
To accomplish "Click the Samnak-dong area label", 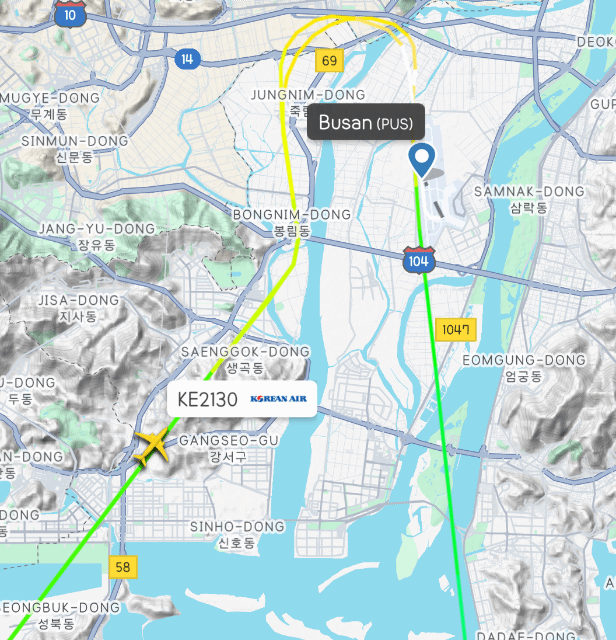I will (x=529, y=199).
